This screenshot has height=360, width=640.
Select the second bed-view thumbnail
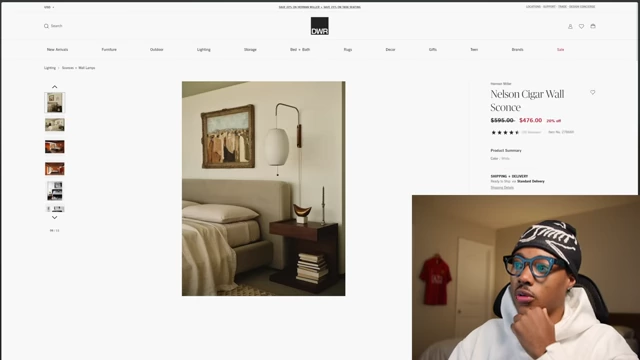pos(55,124)
